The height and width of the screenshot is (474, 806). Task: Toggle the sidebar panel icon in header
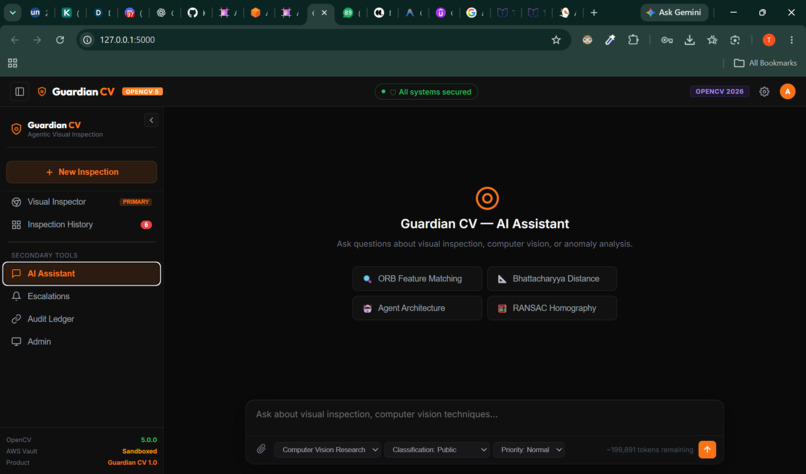(20, 92)
